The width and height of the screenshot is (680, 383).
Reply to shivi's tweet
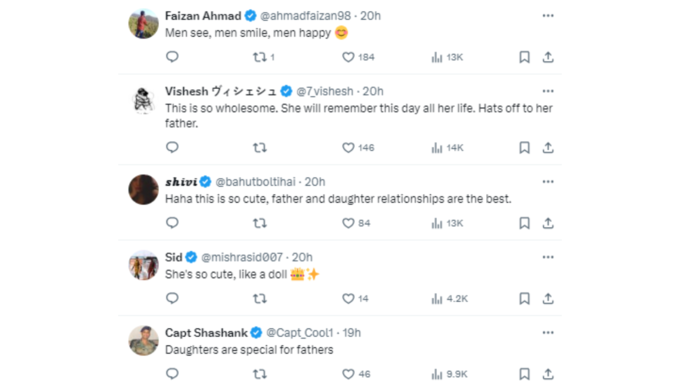pyautogui.click(x=172, y=223)
